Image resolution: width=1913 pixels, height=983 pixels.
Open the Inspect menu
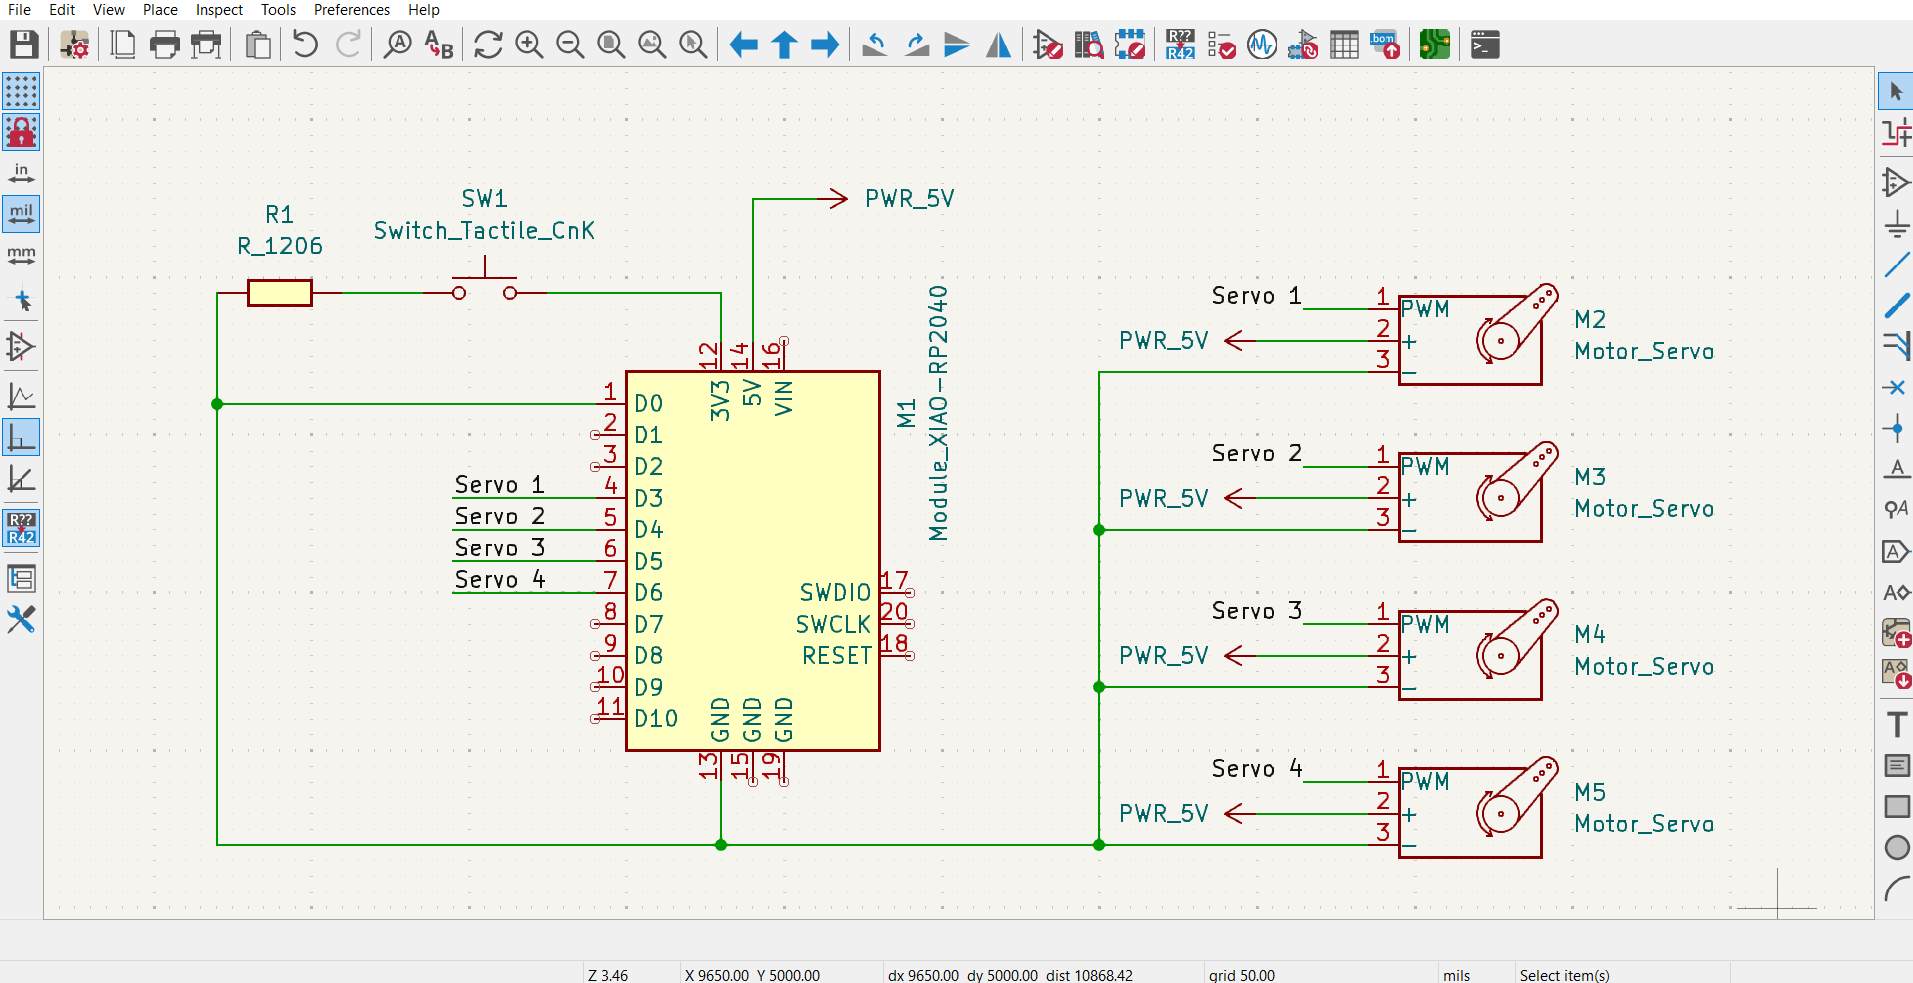219,9
